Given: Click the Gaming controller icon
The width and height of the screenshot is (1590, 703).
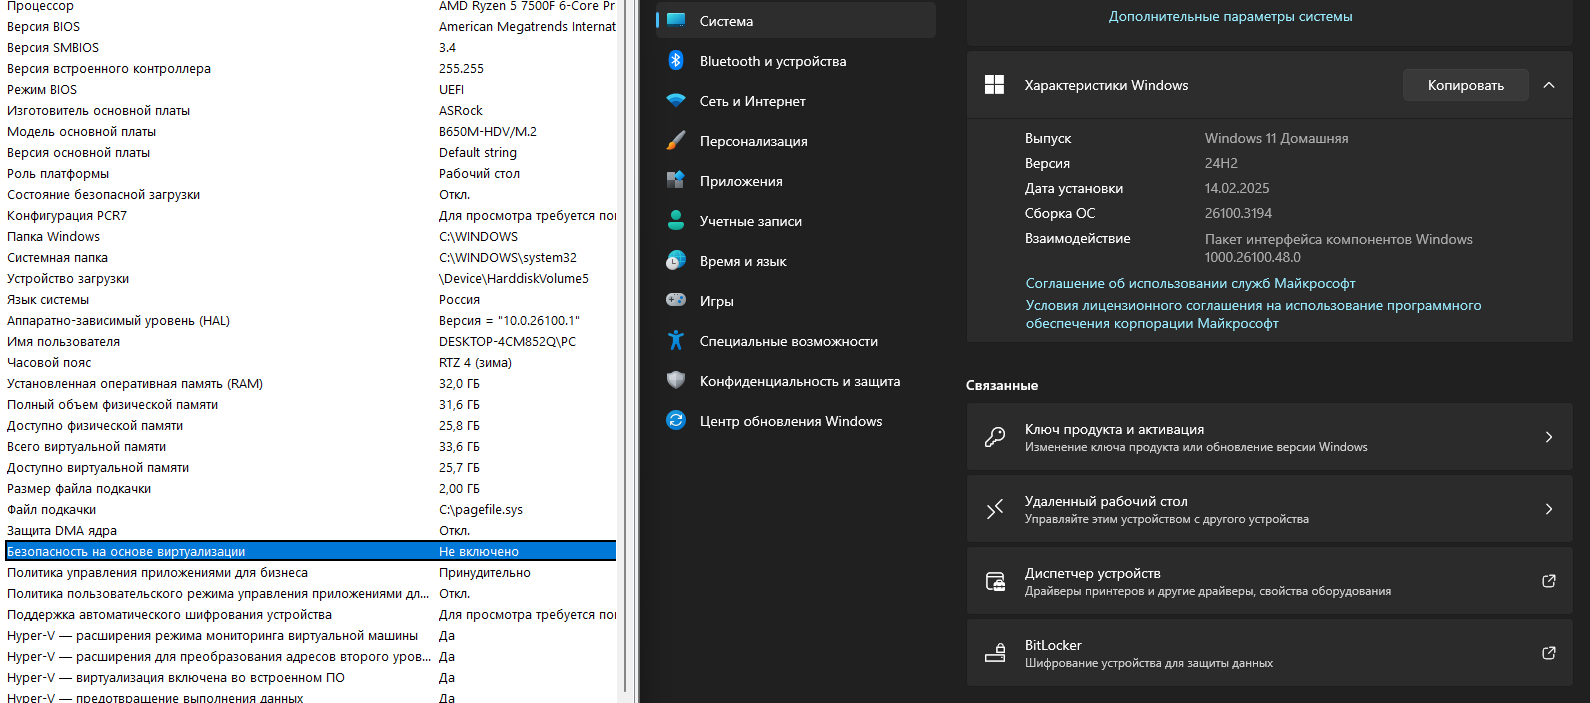Looking at the screenshot, I should (x=676, y=301).
